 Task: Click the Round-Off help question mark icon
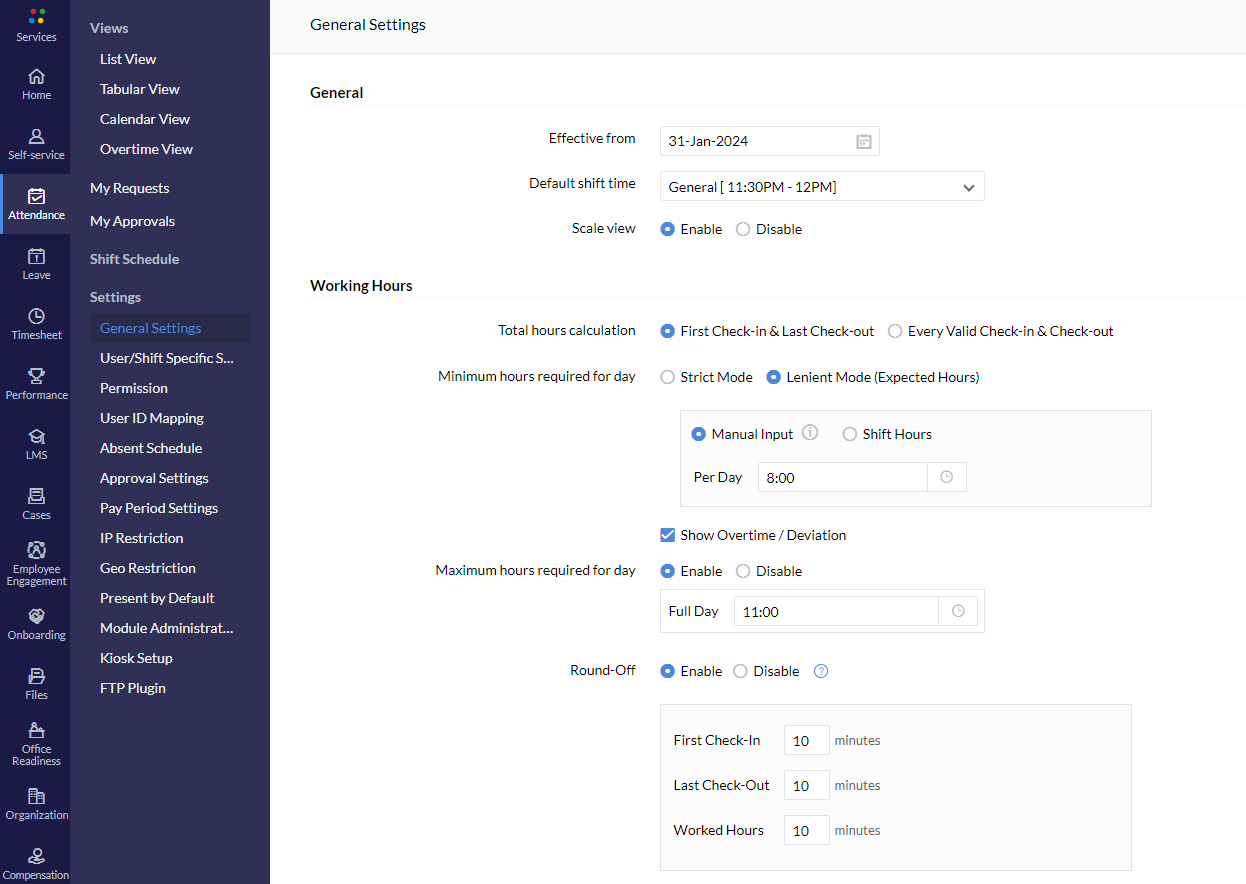click(x=821, y=672)
